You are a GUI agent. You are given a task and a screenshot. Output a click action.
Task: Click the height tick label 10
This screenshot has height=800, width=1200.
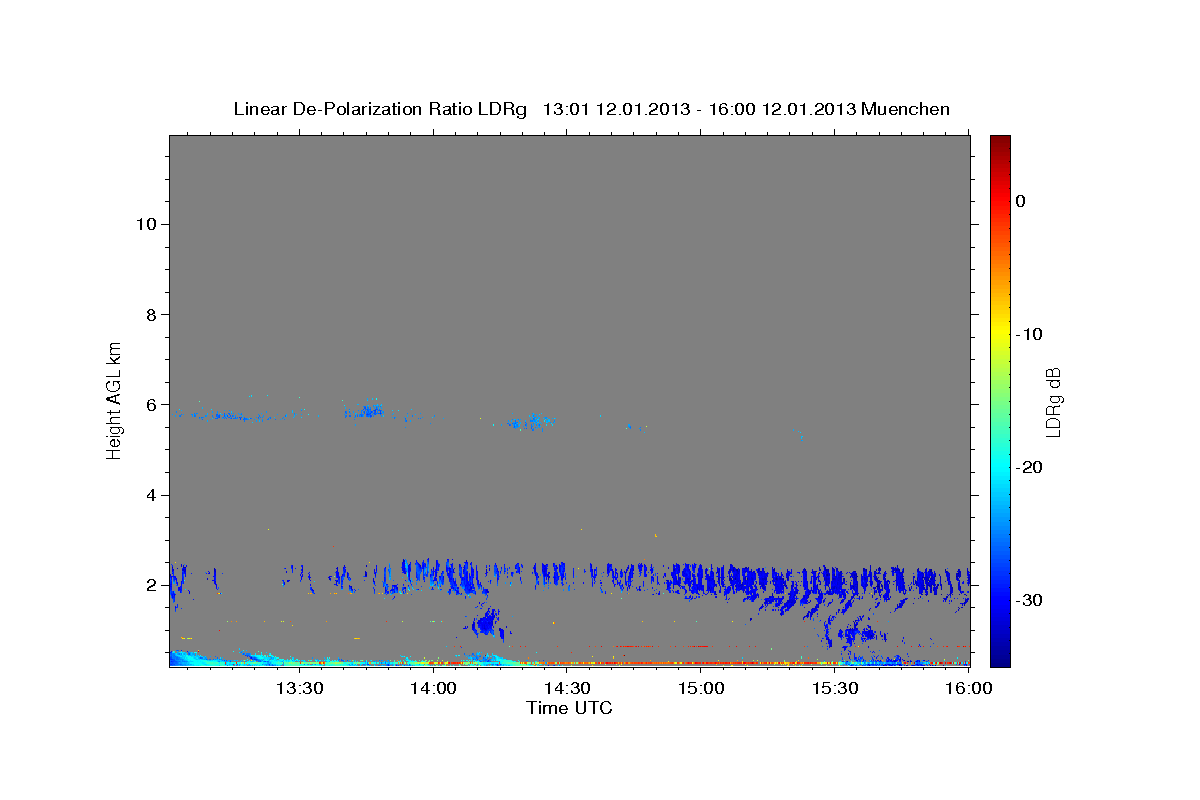pos(144,224)
